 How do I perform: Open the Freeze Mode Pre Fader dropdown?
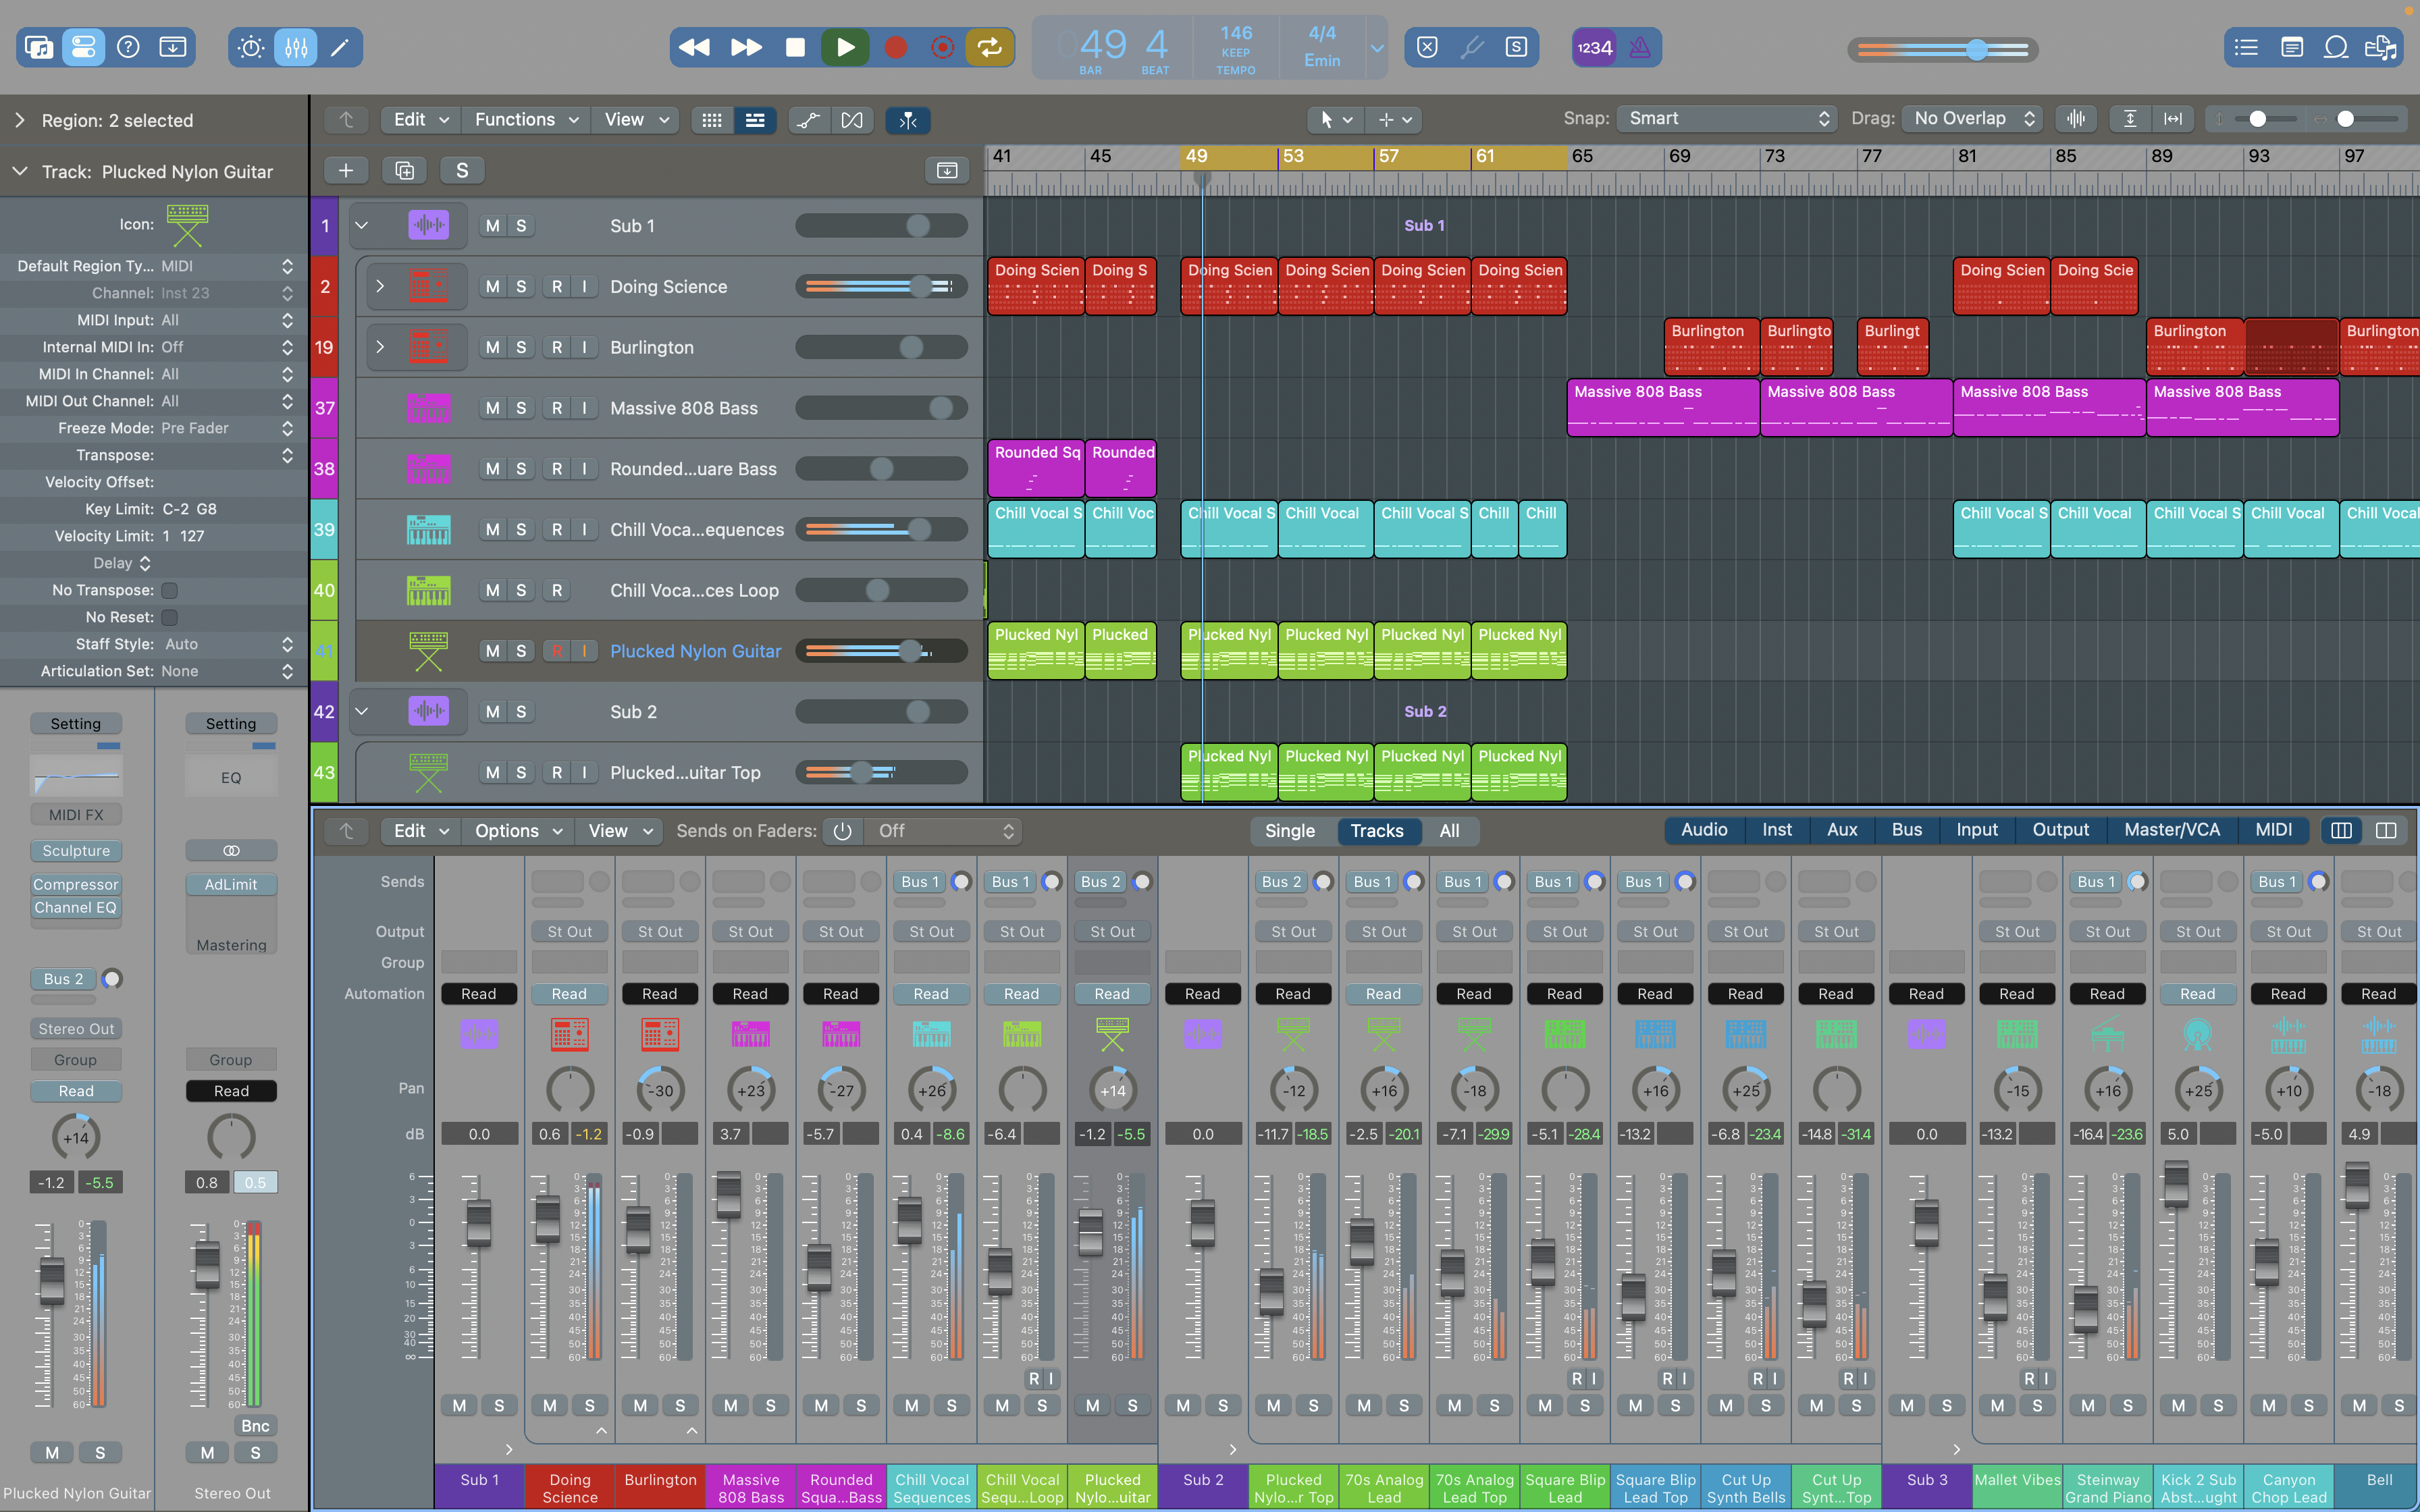coord(227,428)
